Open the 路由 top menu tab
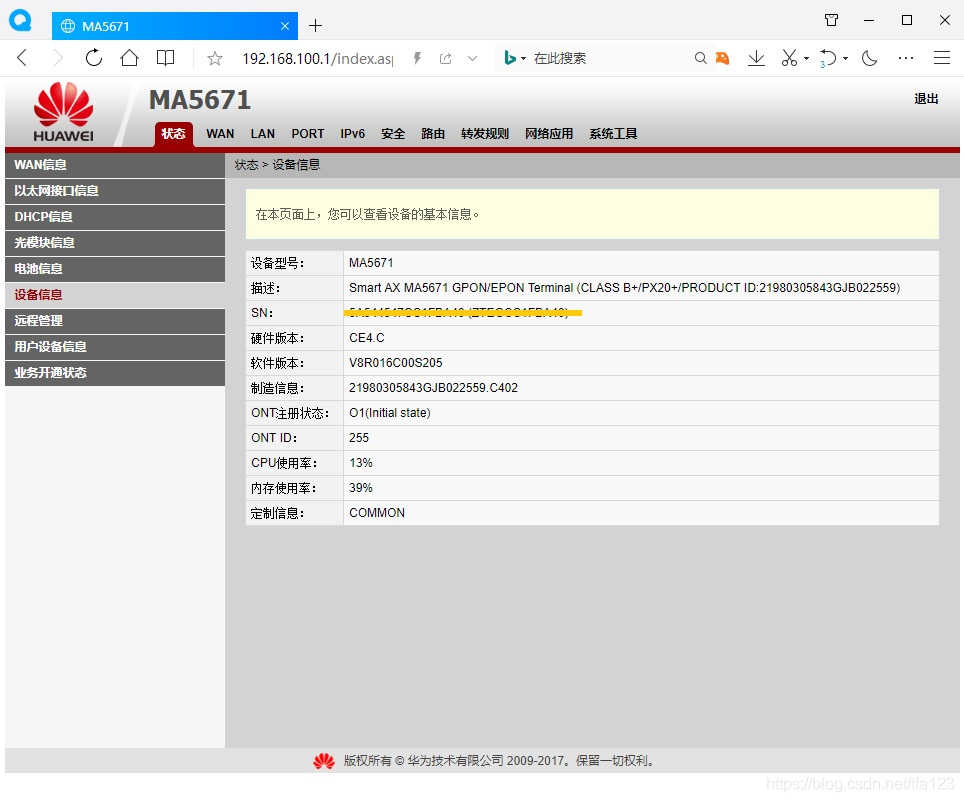 433,134
